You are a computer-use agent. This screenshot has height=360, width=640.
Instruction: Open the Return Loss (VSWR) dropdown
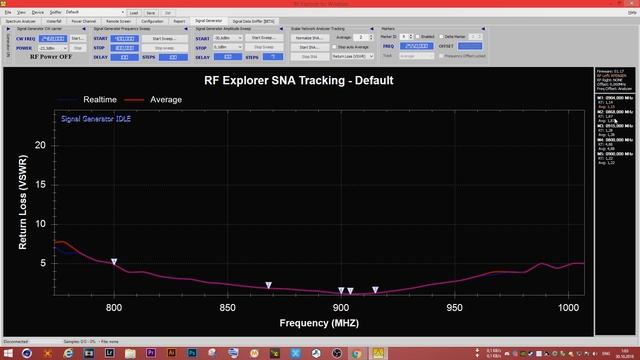click(x=353, y=56)
